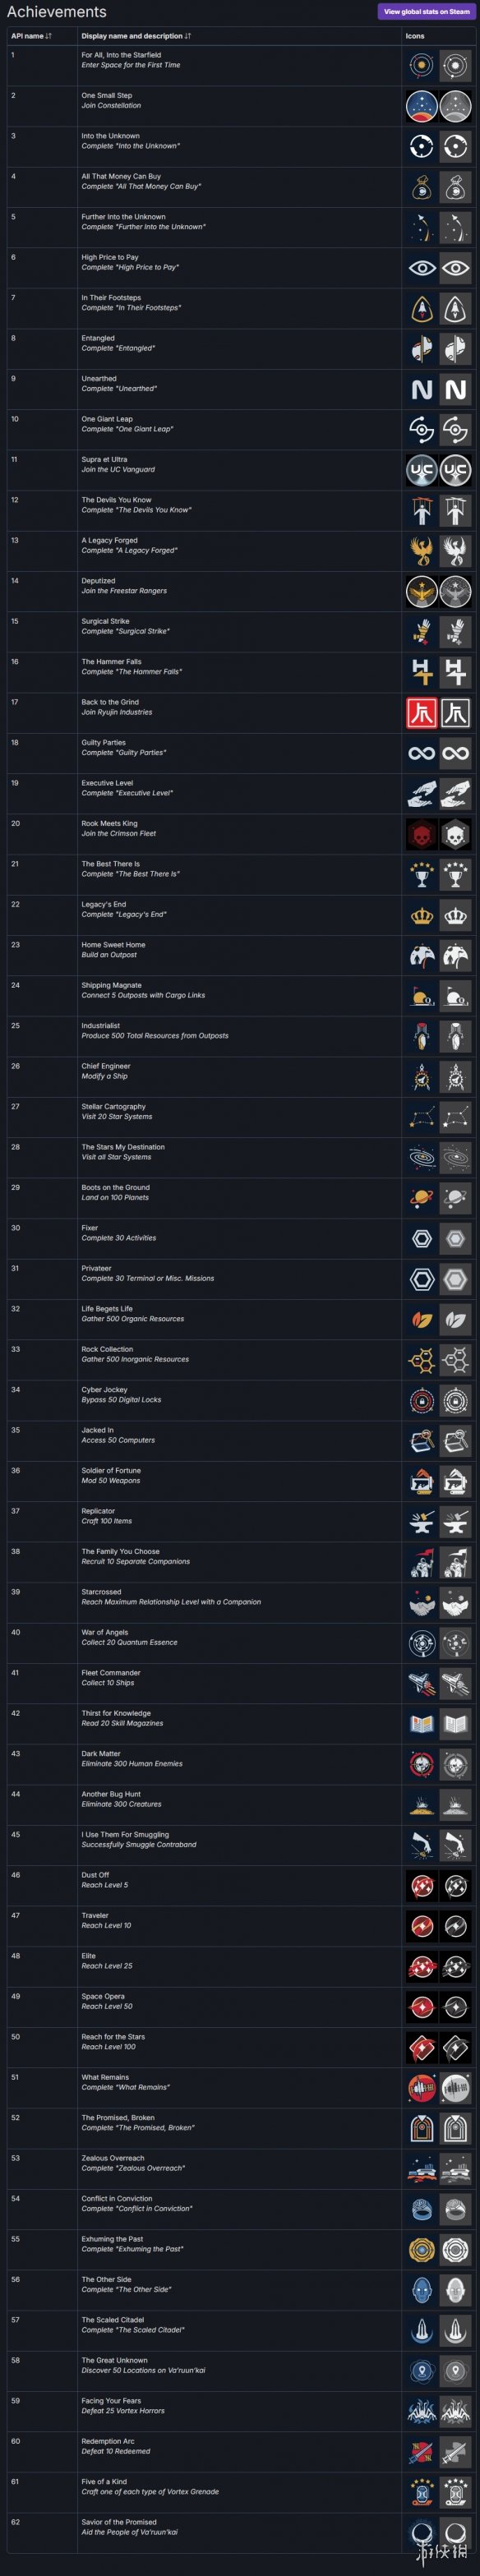Click red Ryujin icon for Back to the Grind
This screenshot has height=2576, width=480.
point(422,713)
